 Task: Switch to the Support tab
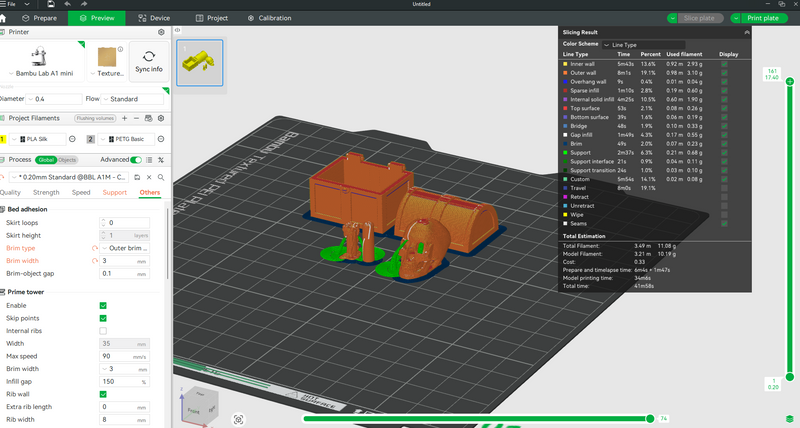[115, 193]
